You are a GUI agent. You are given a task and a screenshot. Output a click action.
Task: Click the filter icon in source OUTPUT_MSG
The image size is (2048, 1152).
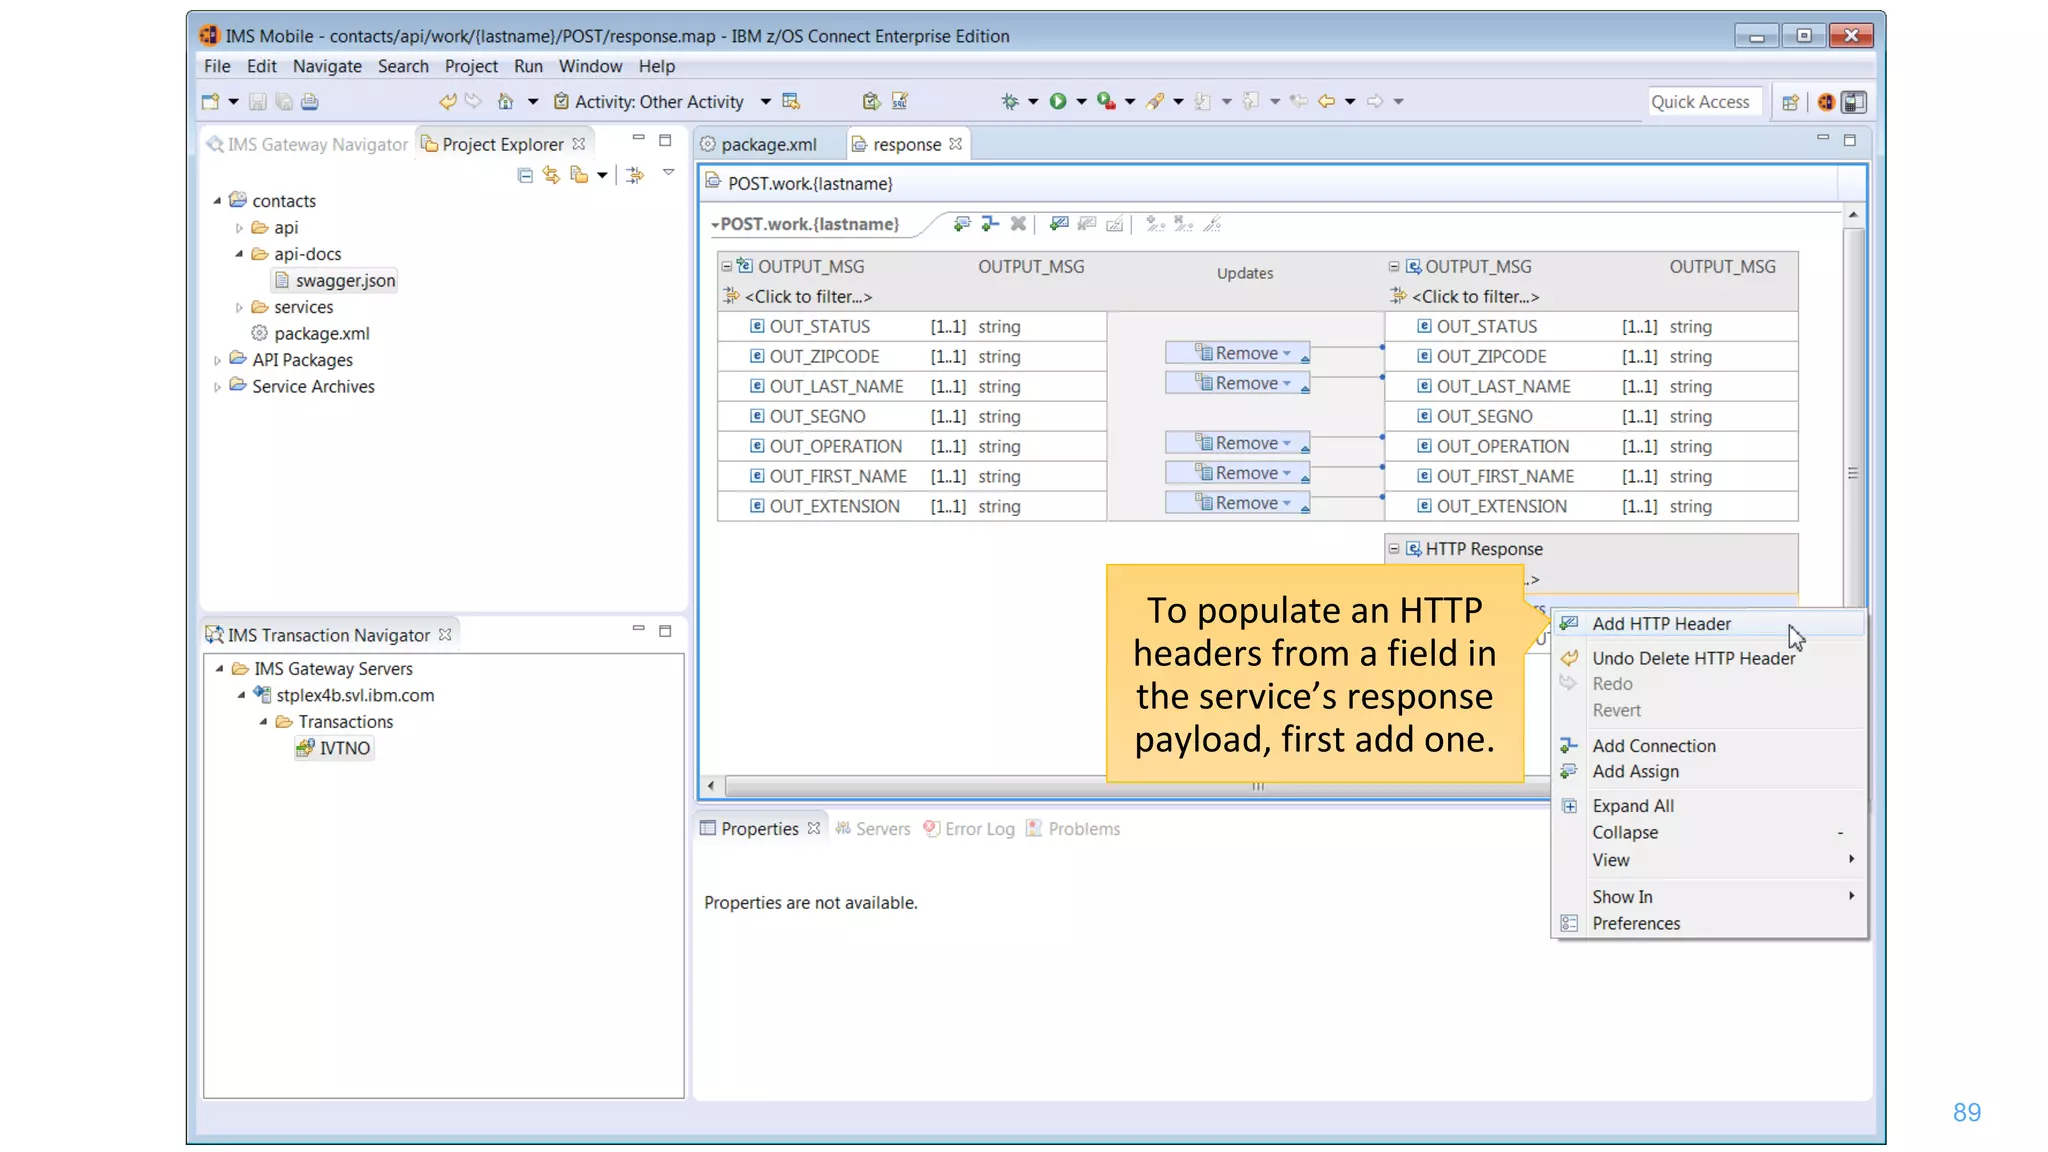pyautogui.click(x=731, y=296)
